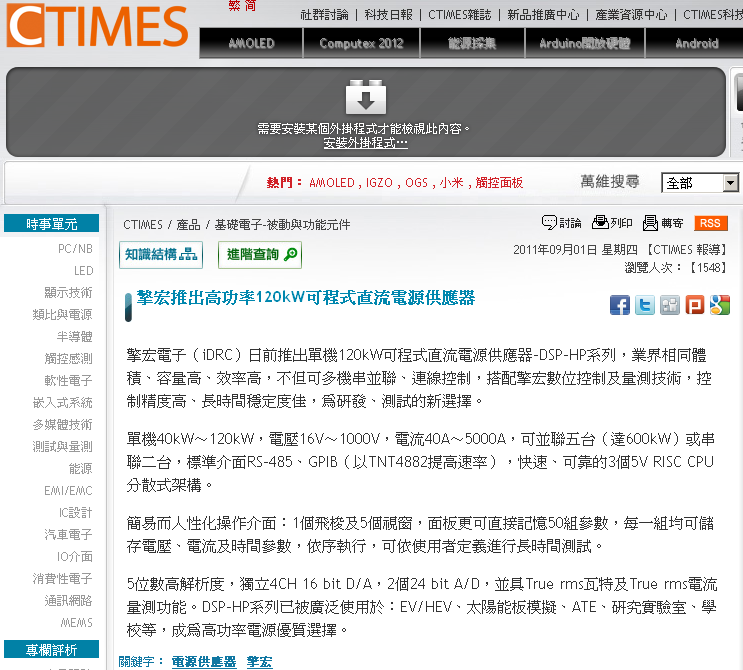Click the 進階查詢 search button
The height and width of the screenshot is (670, 743).
click(260, 255)
